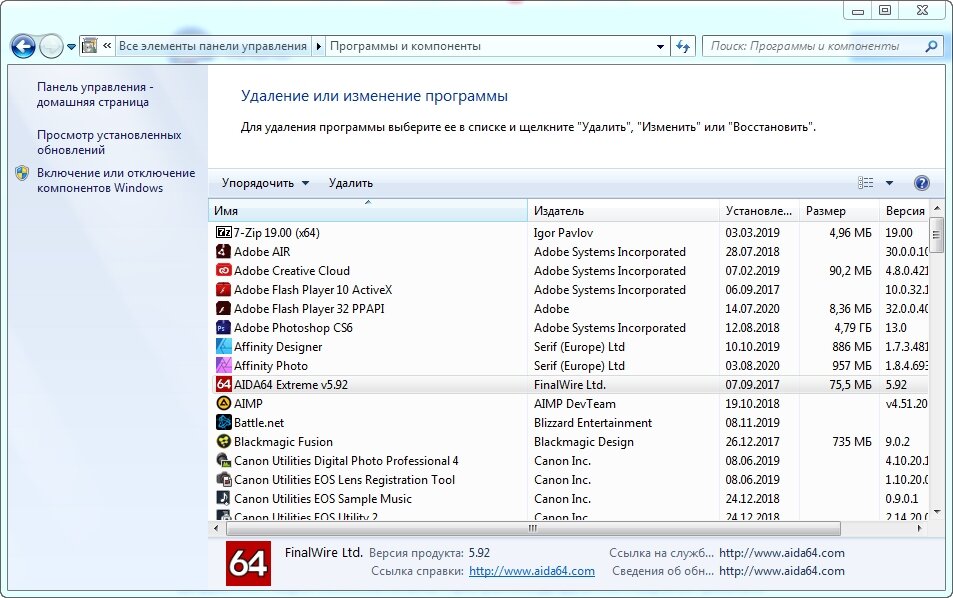Click the vertical scrollbar down arrow
Screen dimensions: 953x598
[x=937, y=511]
